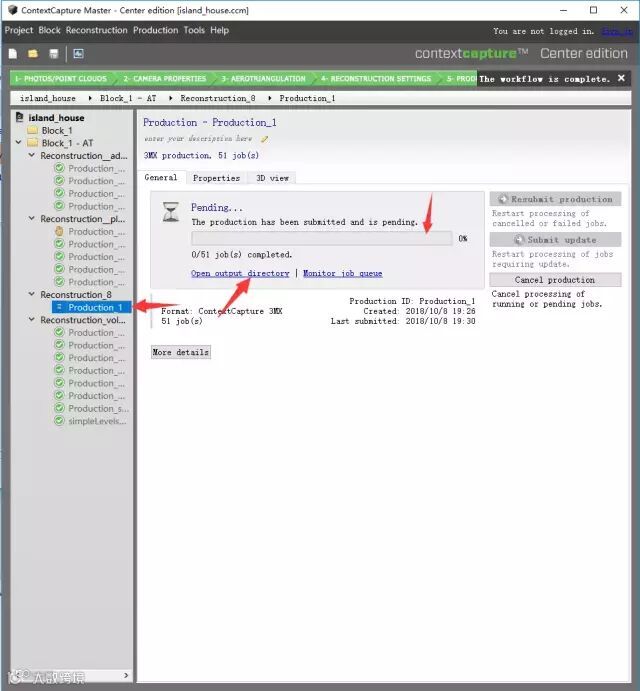Collapse the Reconstruction_8 node
Image resolution: width=640 pixels, height=691 pixels.
tap(32, 294)
